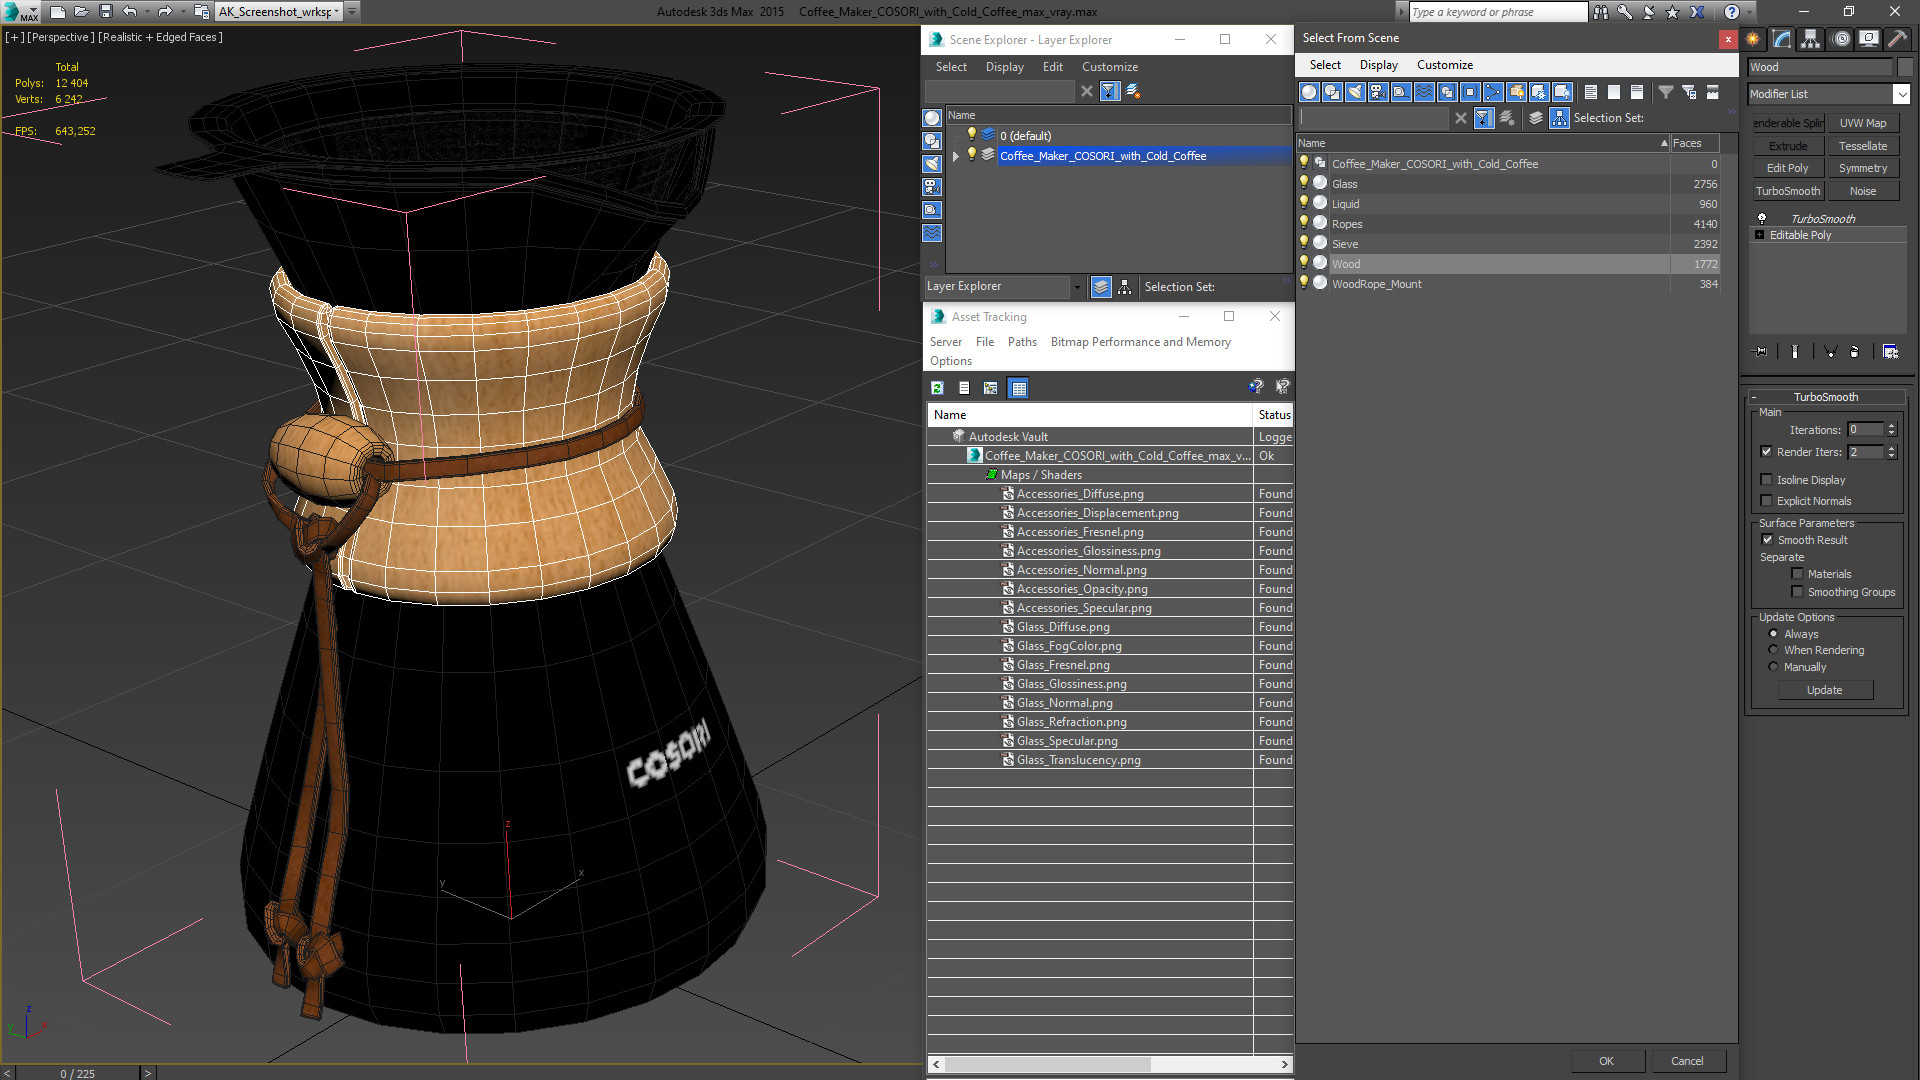
Task: Toggle Display Space Warps filter icon
Action: (1424, 92)
